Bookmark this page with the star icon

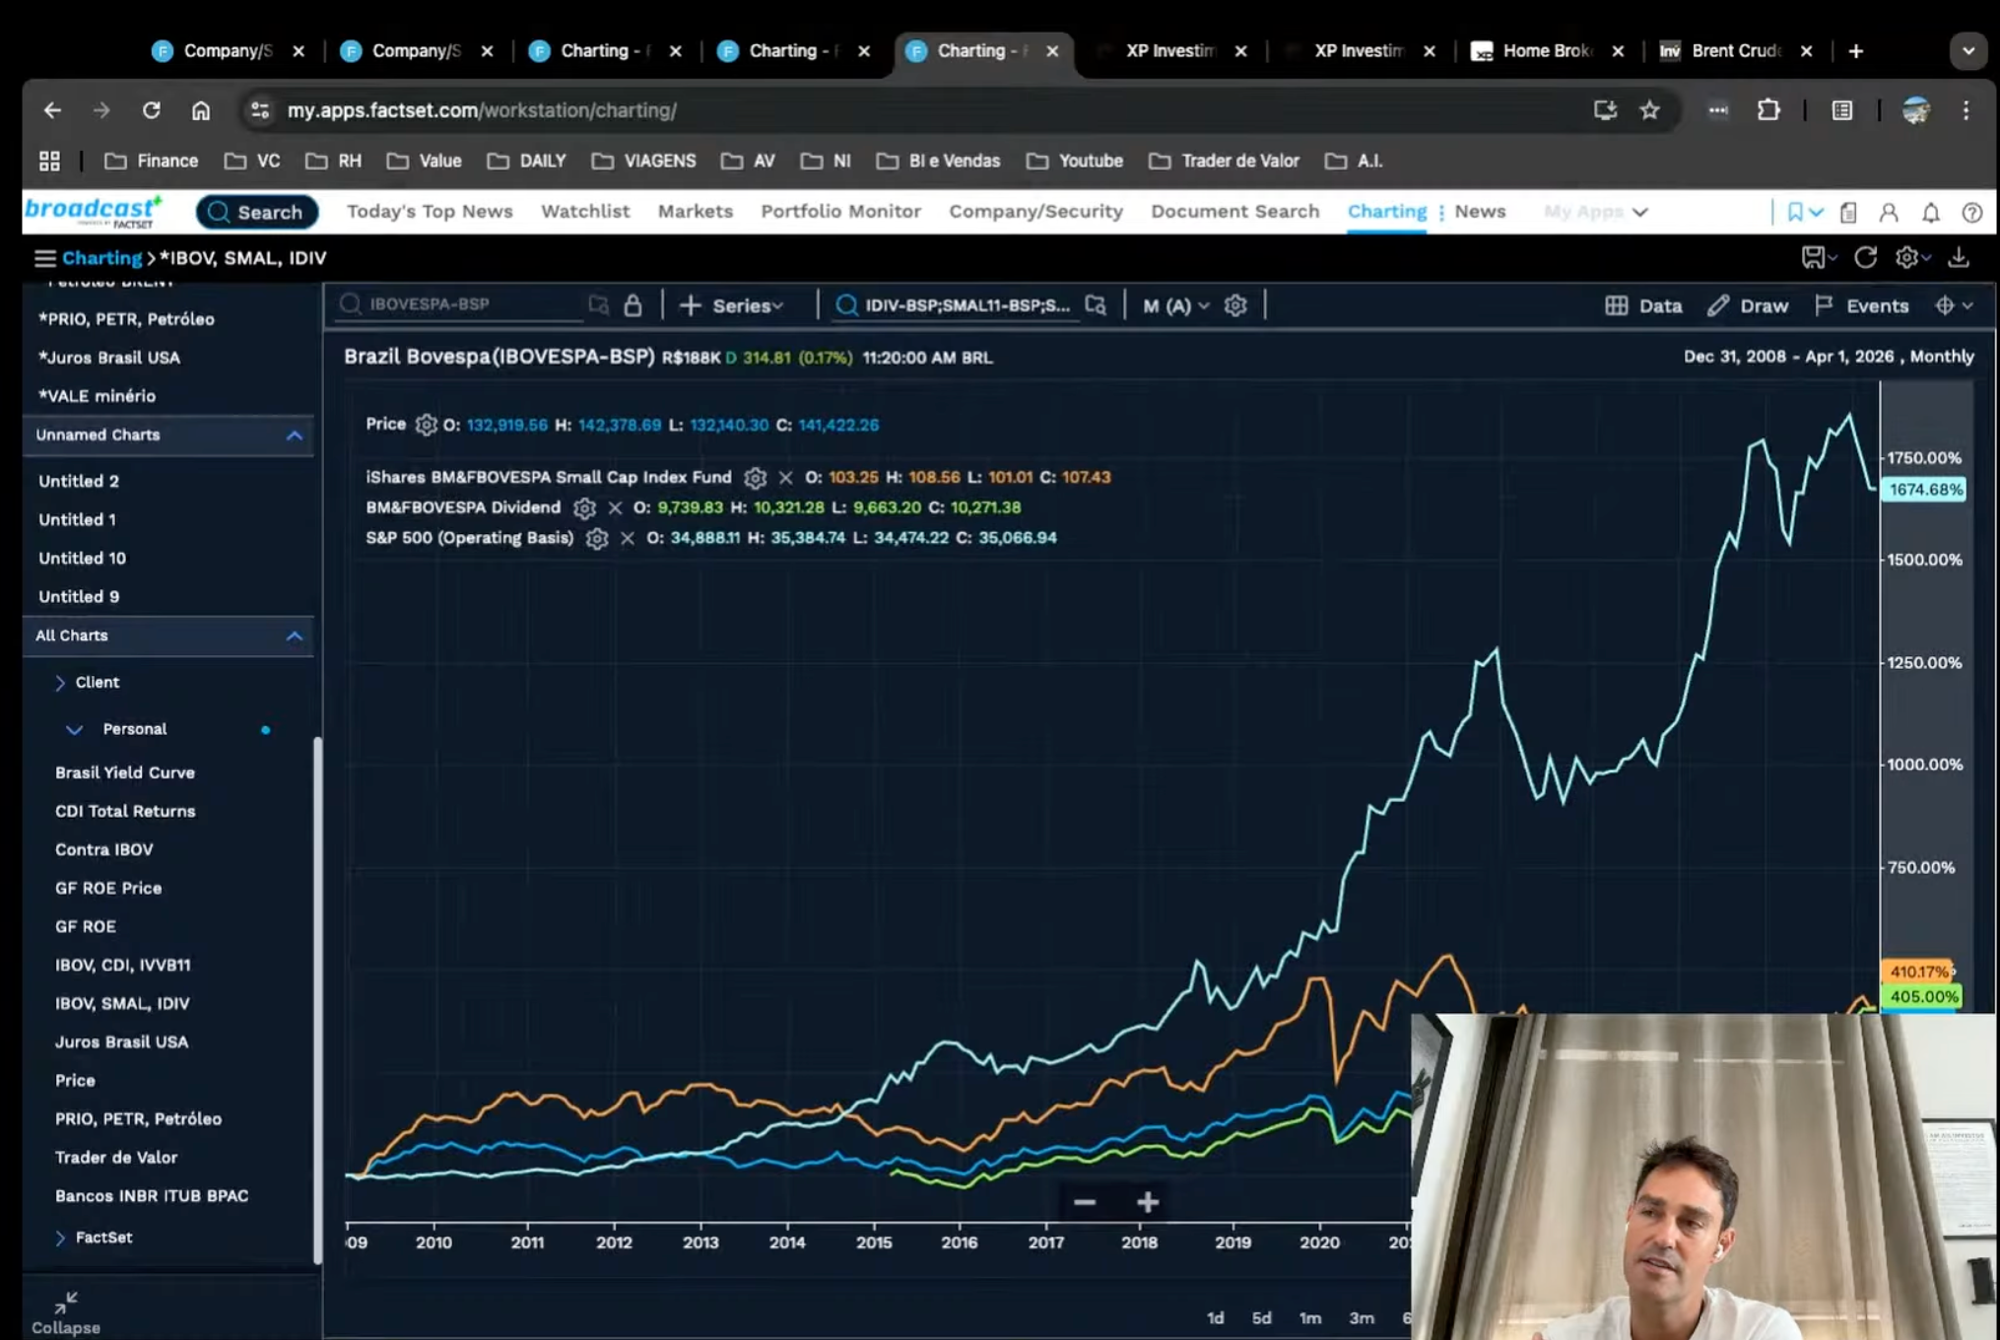(1650, 111)
